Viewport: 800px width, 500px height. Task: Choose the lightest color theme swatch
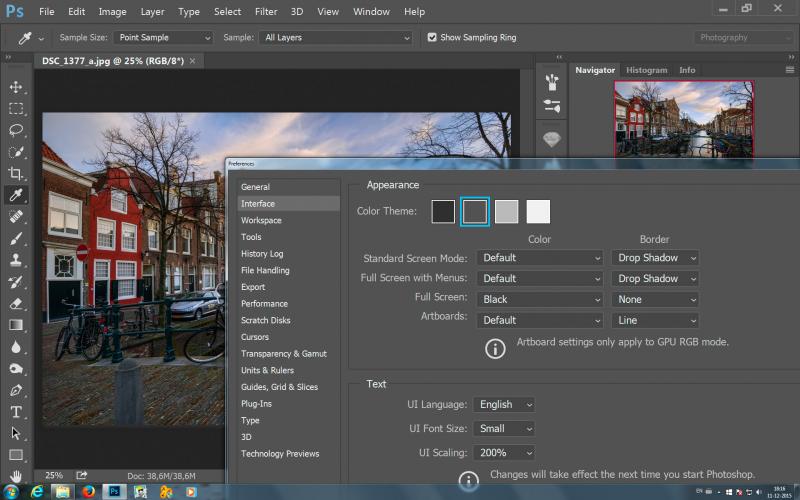pyautogui.click(x=538, y=211)
